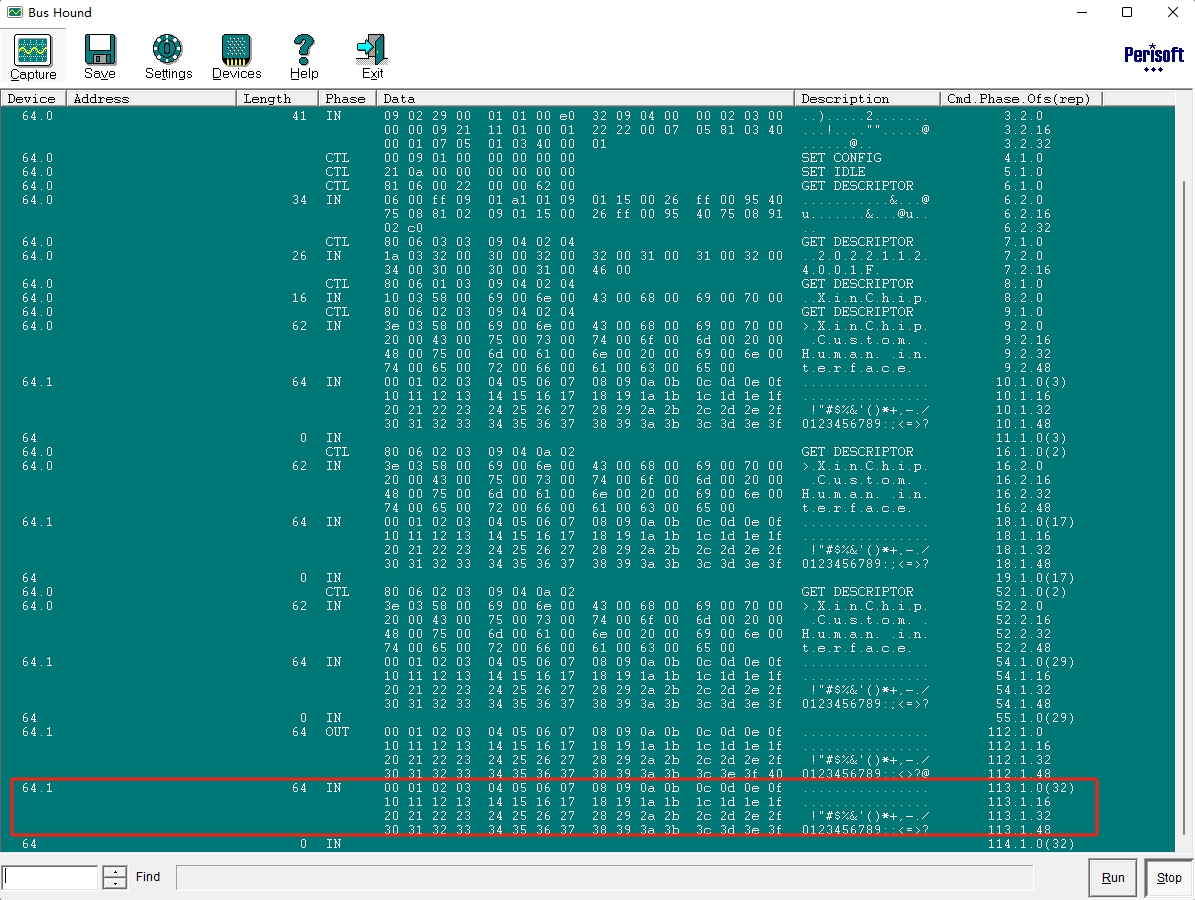The image size is (1195, 900).
Task: Select the GET DESCRIPTOR row 8.1.0
Action: coord(587,283)
